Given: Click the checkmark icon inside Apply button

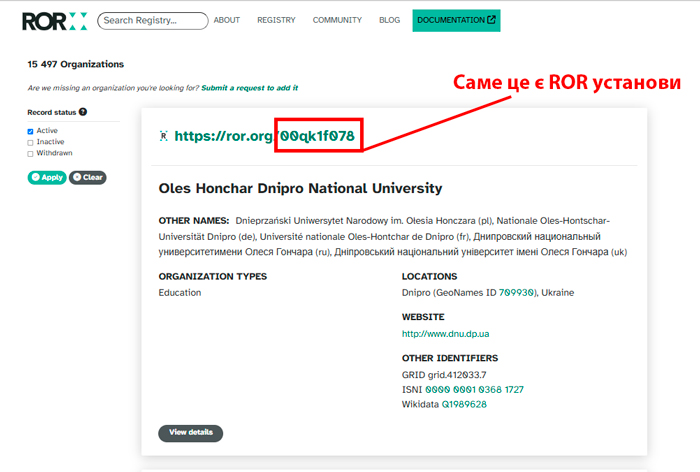Looking at the screenshot, I should point(36,177).
